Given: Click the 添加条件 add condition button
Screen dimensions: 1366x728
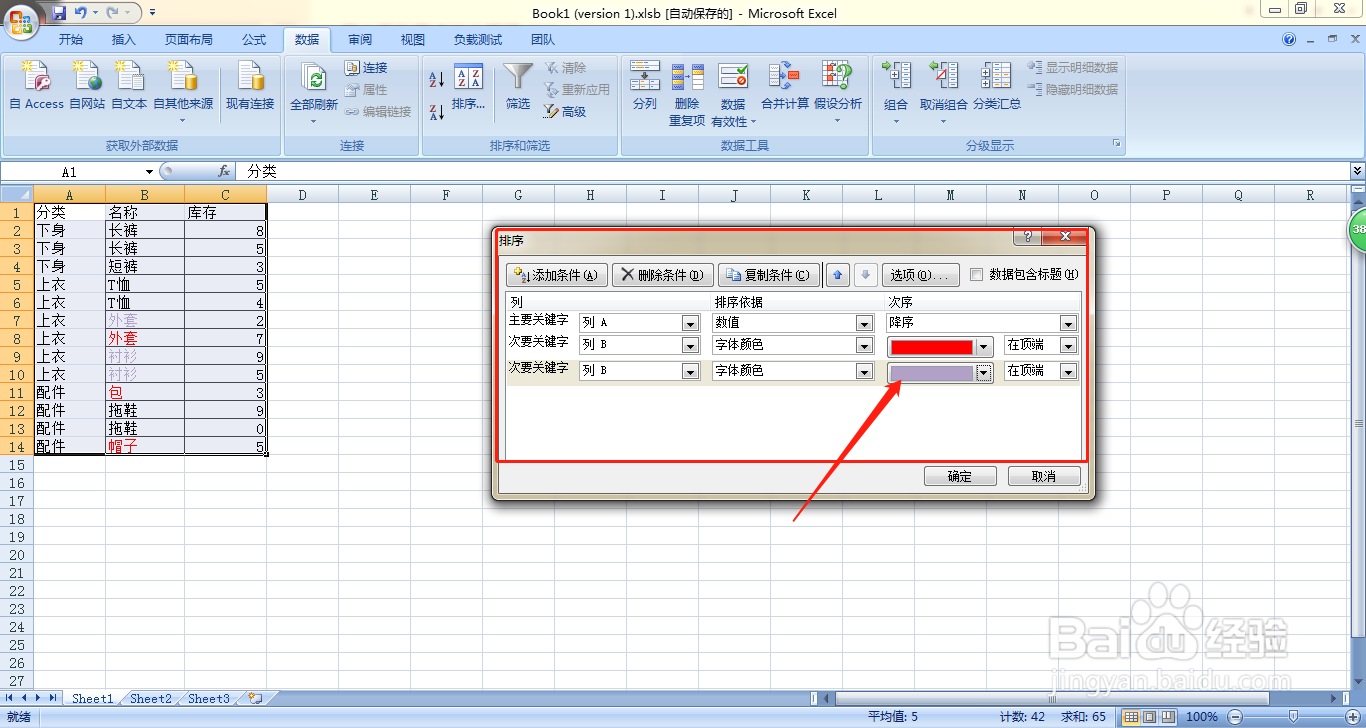Looking at the screenshot, I should point(554,275).
